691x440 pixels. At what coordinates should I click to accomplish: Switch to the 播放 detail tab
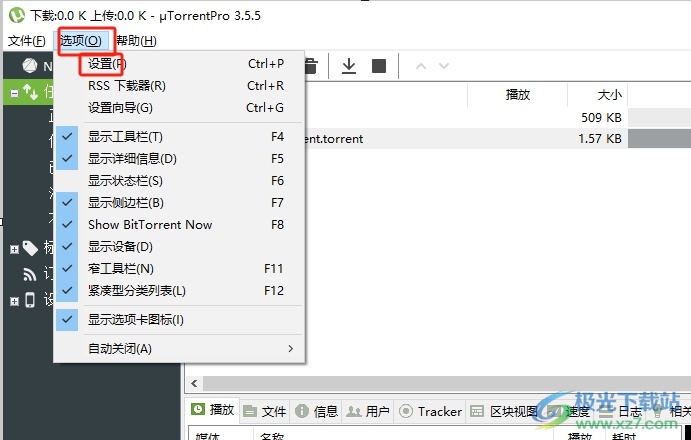click(x=212, y=410)
